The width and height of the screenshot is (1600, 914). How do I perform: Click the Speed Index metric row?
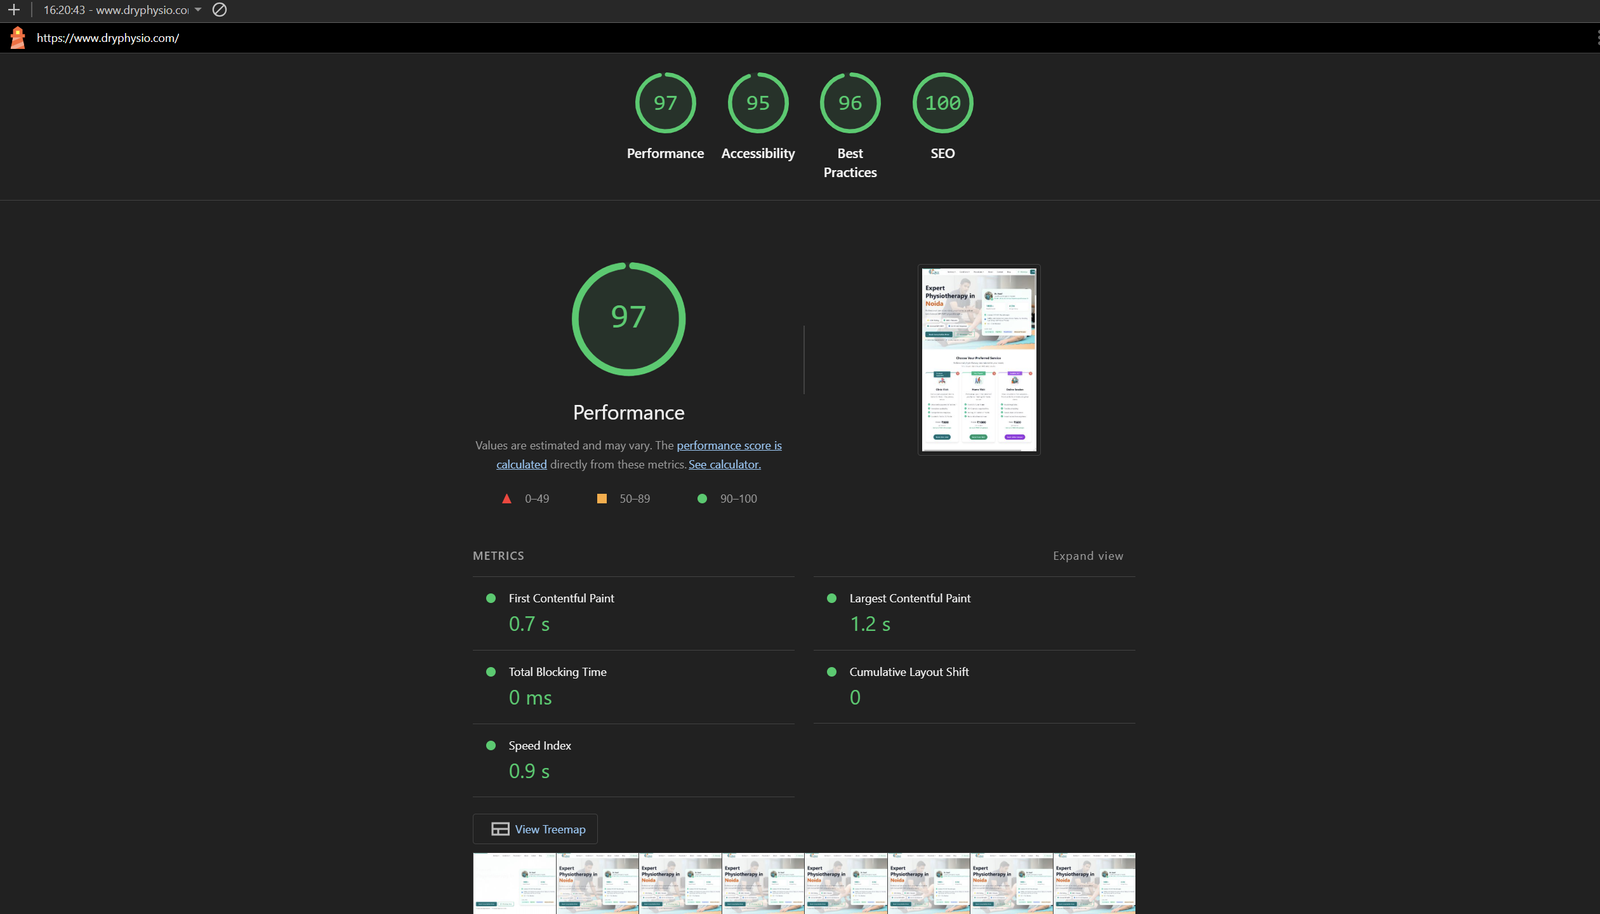539,746
